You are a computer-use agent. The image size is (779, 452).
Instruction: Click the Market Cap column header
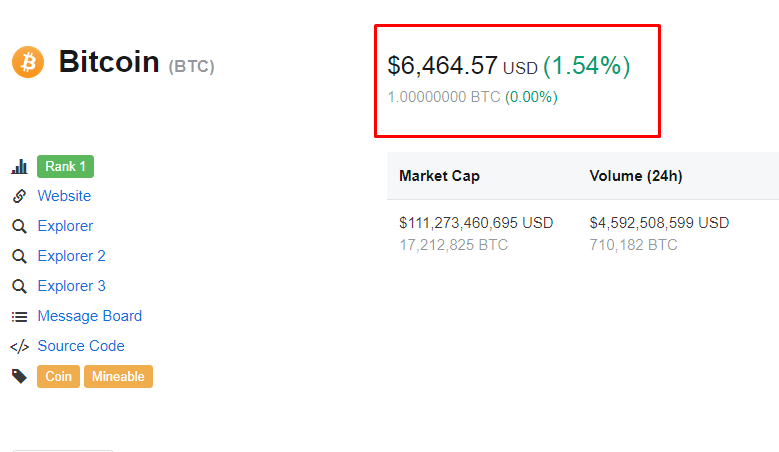tap(440, 176)
